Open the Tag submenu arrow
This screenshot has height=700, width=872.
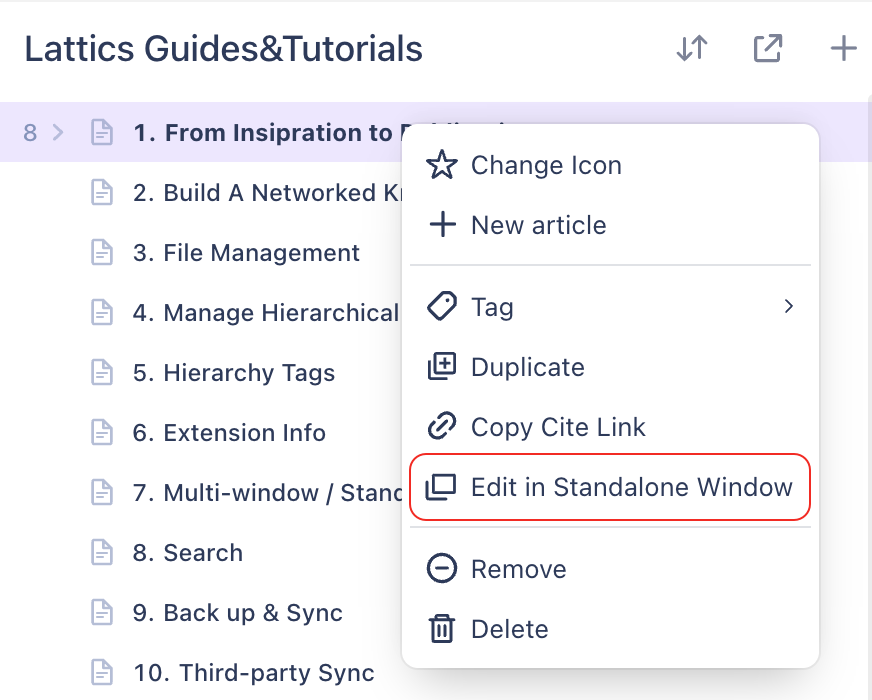pyautogui.click(x=789, y=306)
